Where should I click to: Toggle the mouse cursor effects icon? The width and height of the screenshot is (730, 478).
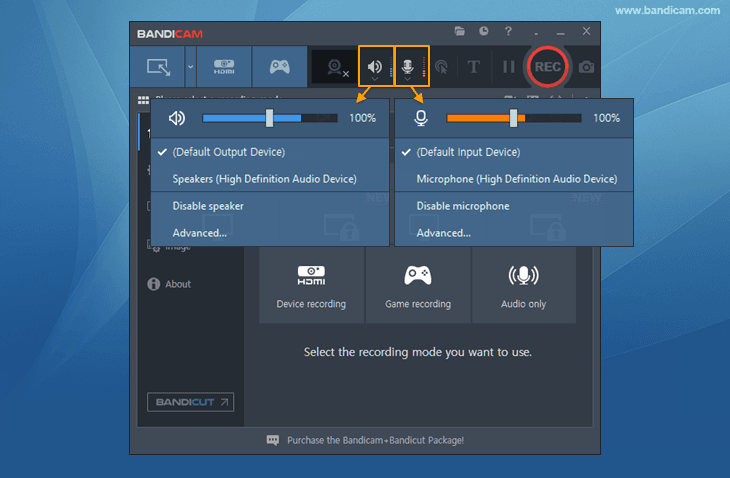(x=441, y=68)
